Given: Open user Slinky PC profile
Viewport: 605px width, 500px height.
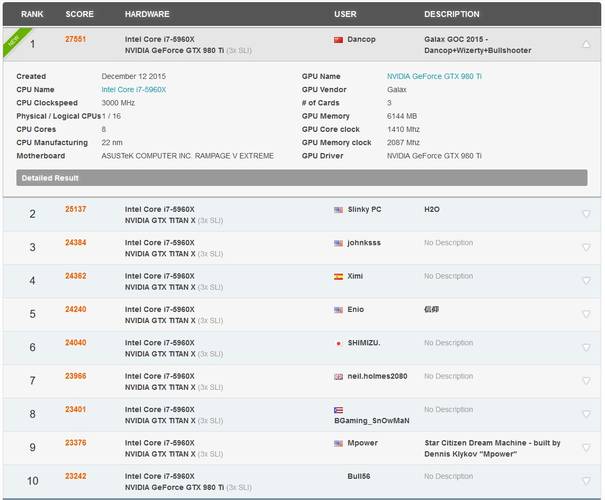Looking at the screenshot, I should pos(364,209).
